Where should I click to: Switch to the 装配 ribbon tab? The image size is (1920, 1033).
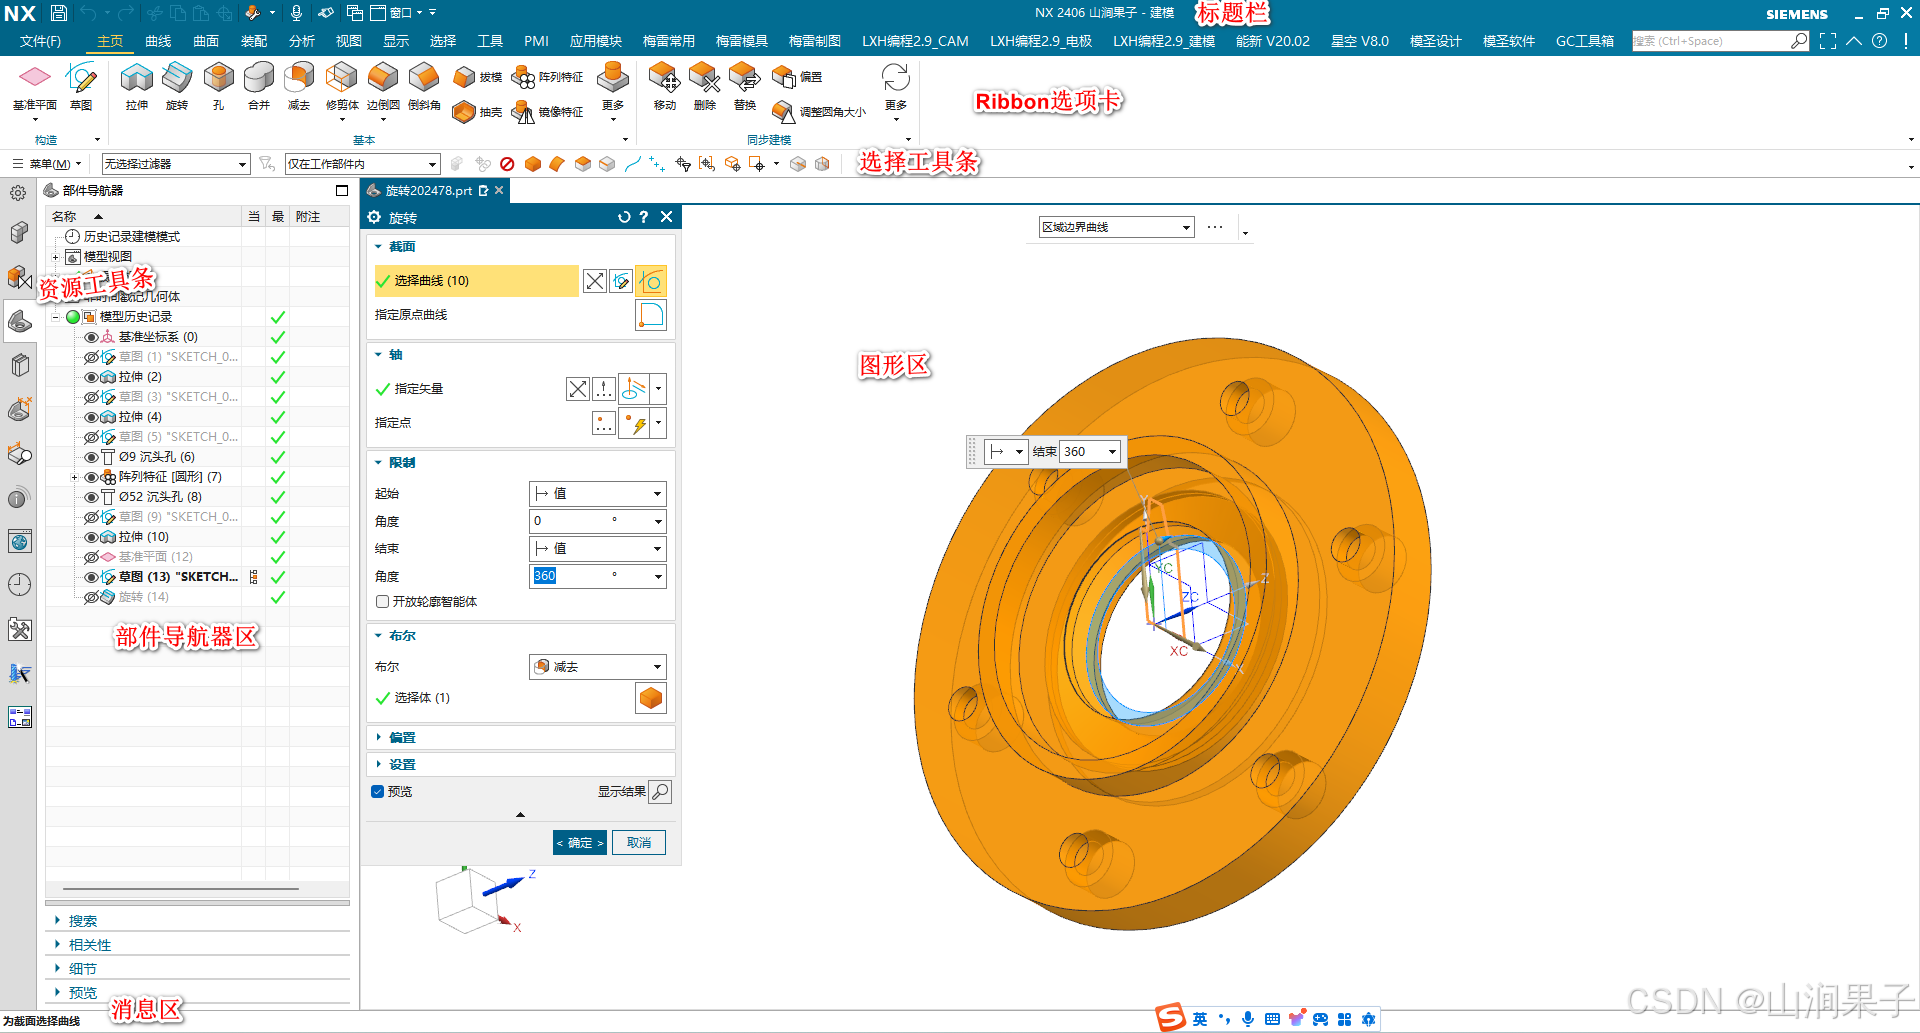(254, 41)
